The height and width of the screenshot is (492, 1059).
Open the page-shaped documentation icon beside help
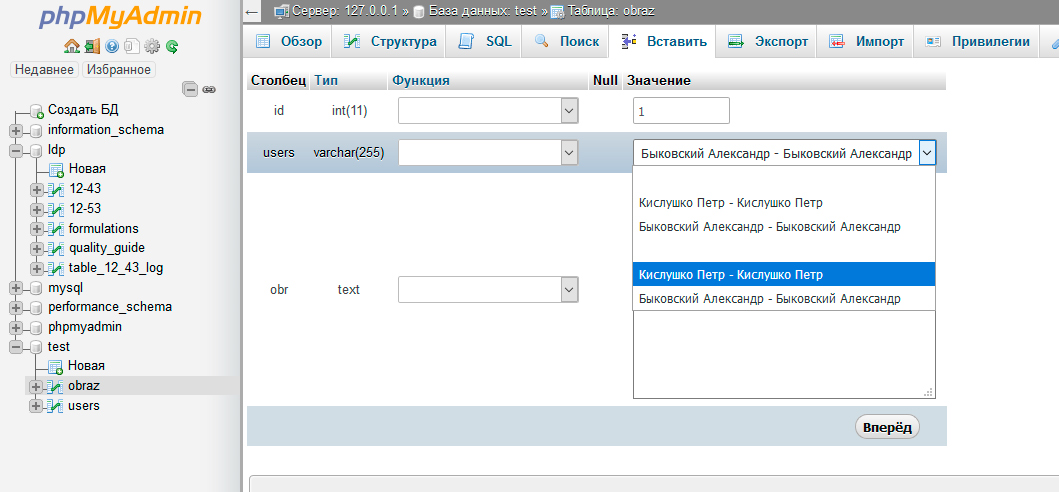132,46
